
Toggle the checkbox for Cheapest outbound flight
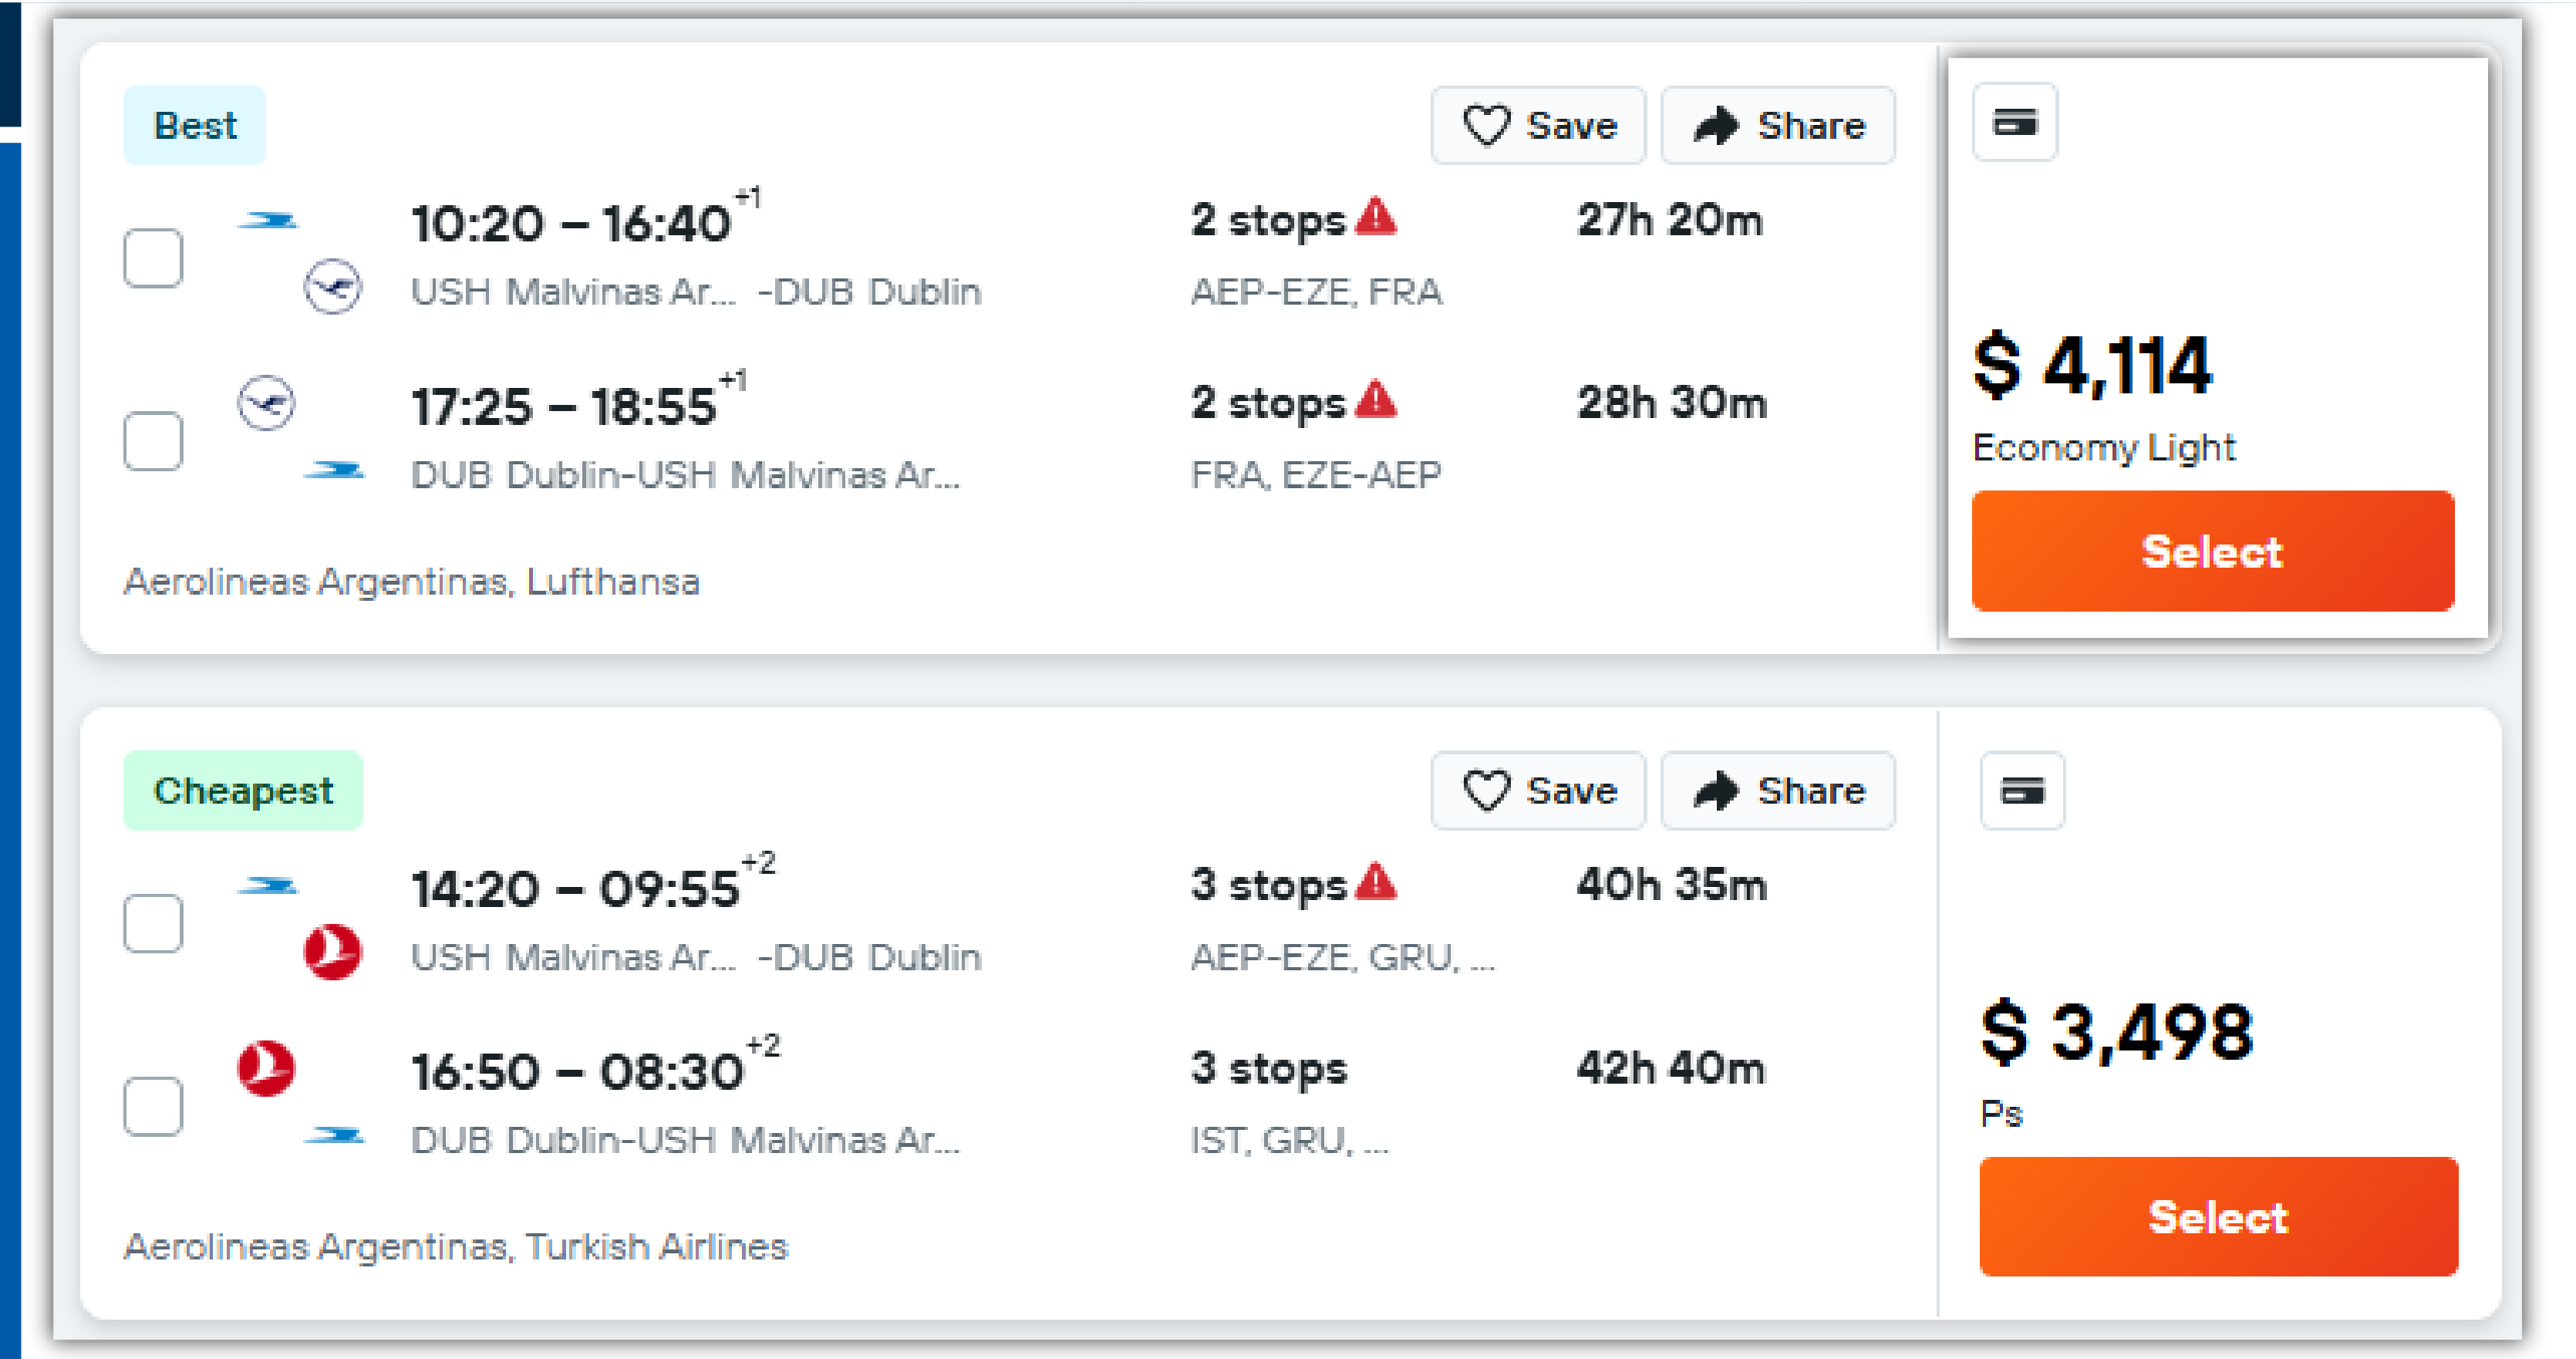coord(152,919)
